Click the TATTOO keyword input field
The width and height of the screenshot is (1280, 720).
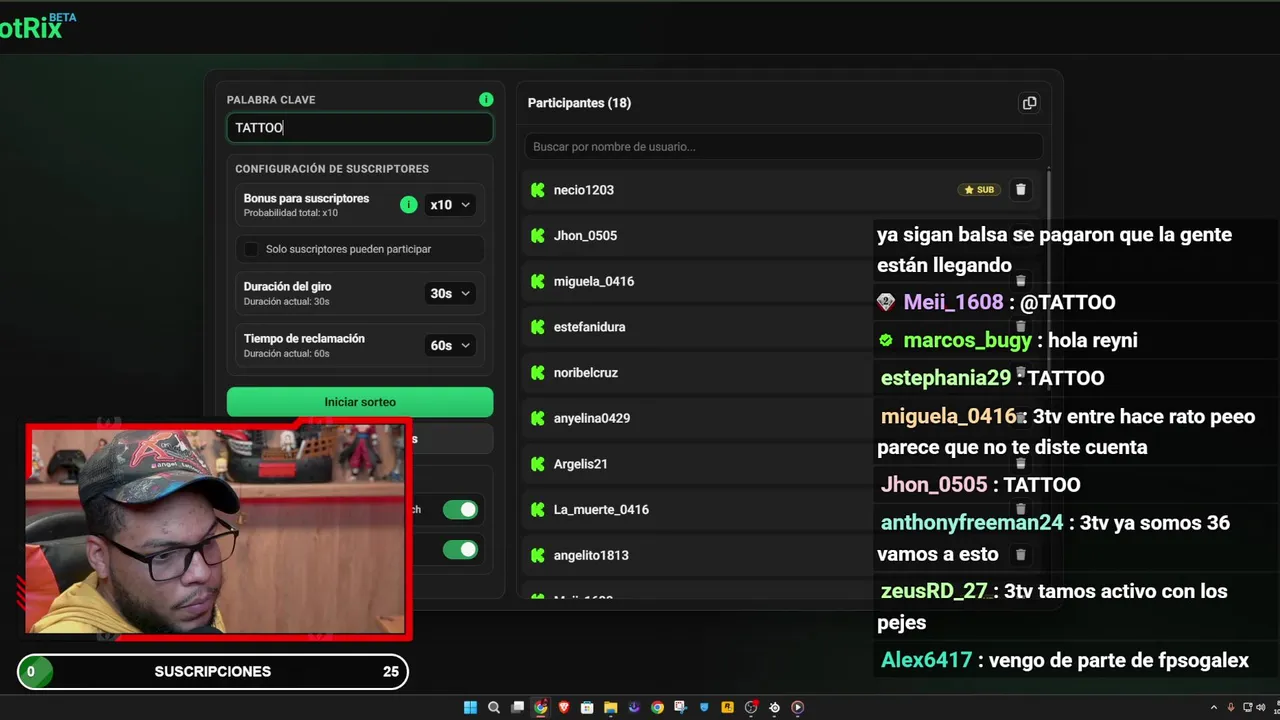click(360, 128)
